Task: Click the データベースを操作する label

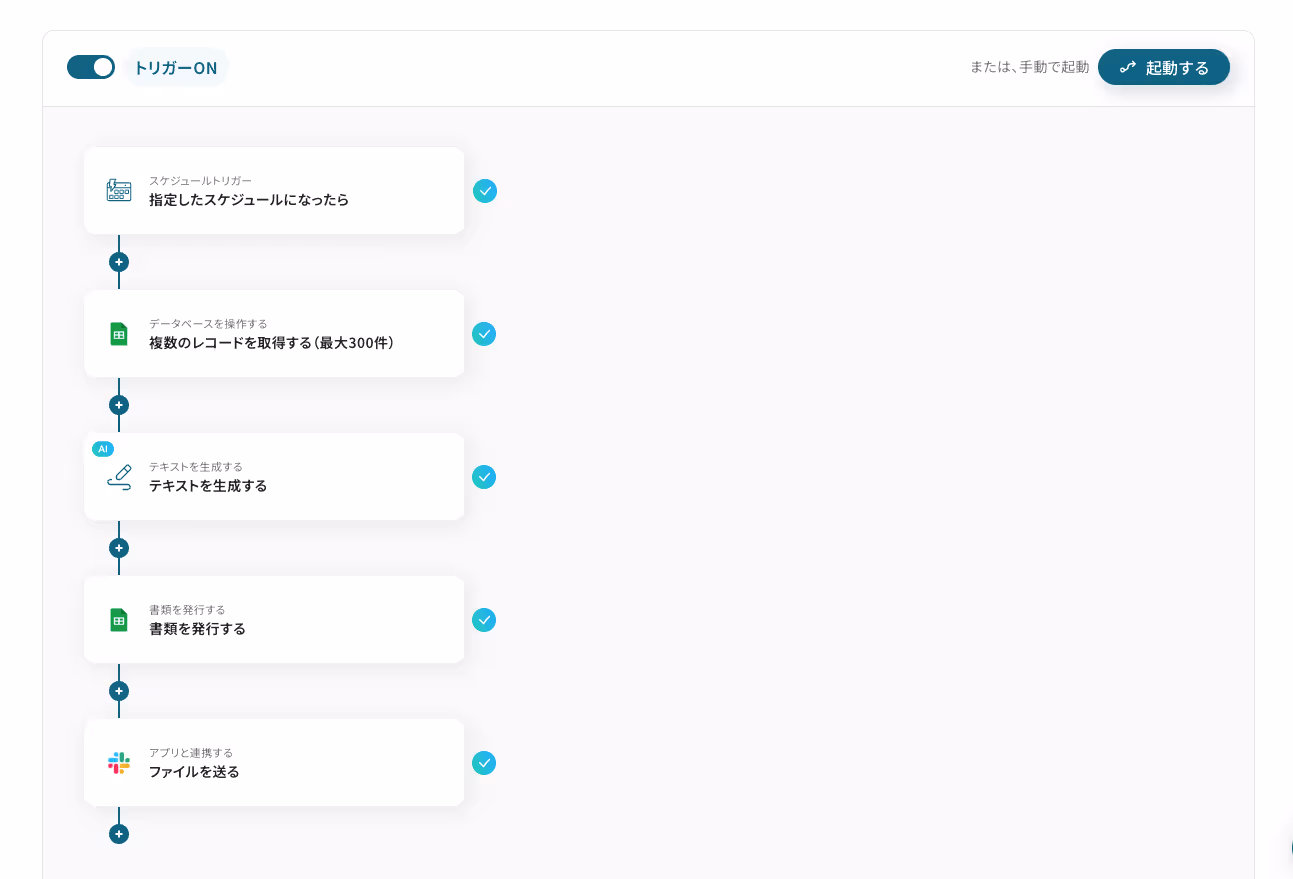Action: tap(208, 324)
